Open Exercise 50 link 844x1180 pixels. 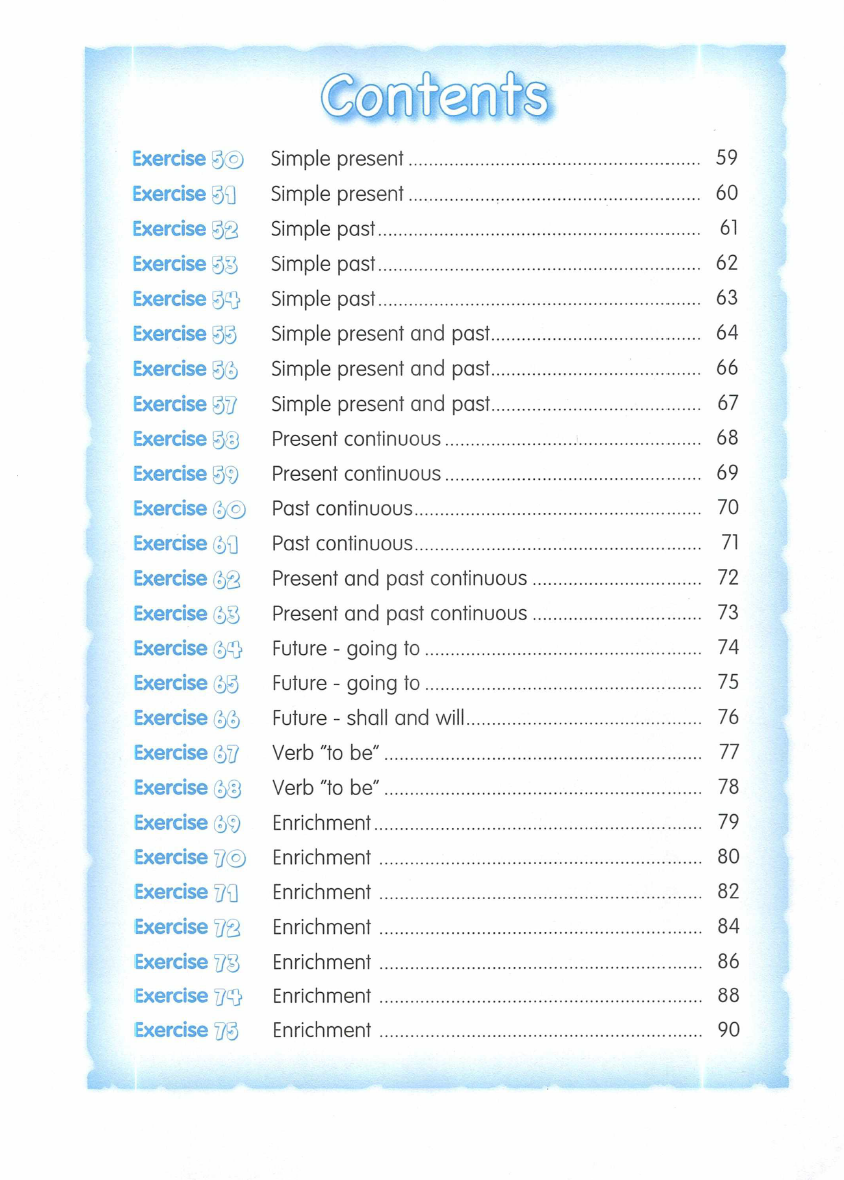point(187,159)
